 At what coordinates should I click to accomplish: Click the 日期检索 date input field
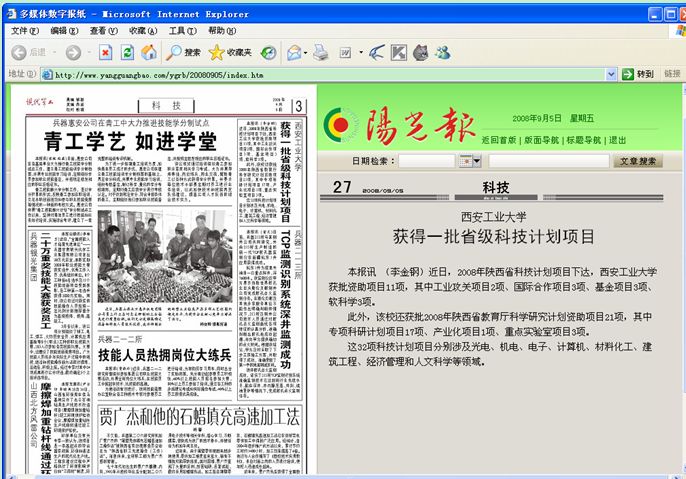427,161
